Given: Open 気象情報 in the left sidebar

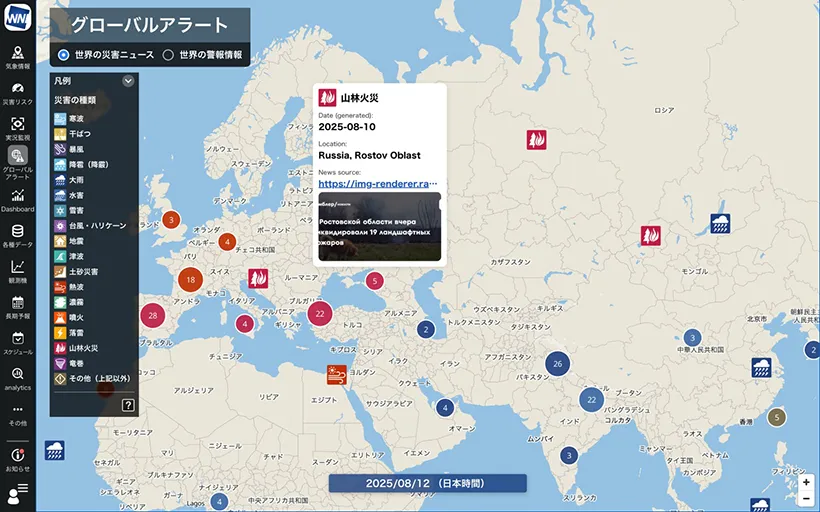Looking at the screenshot, I should [18, 57].
